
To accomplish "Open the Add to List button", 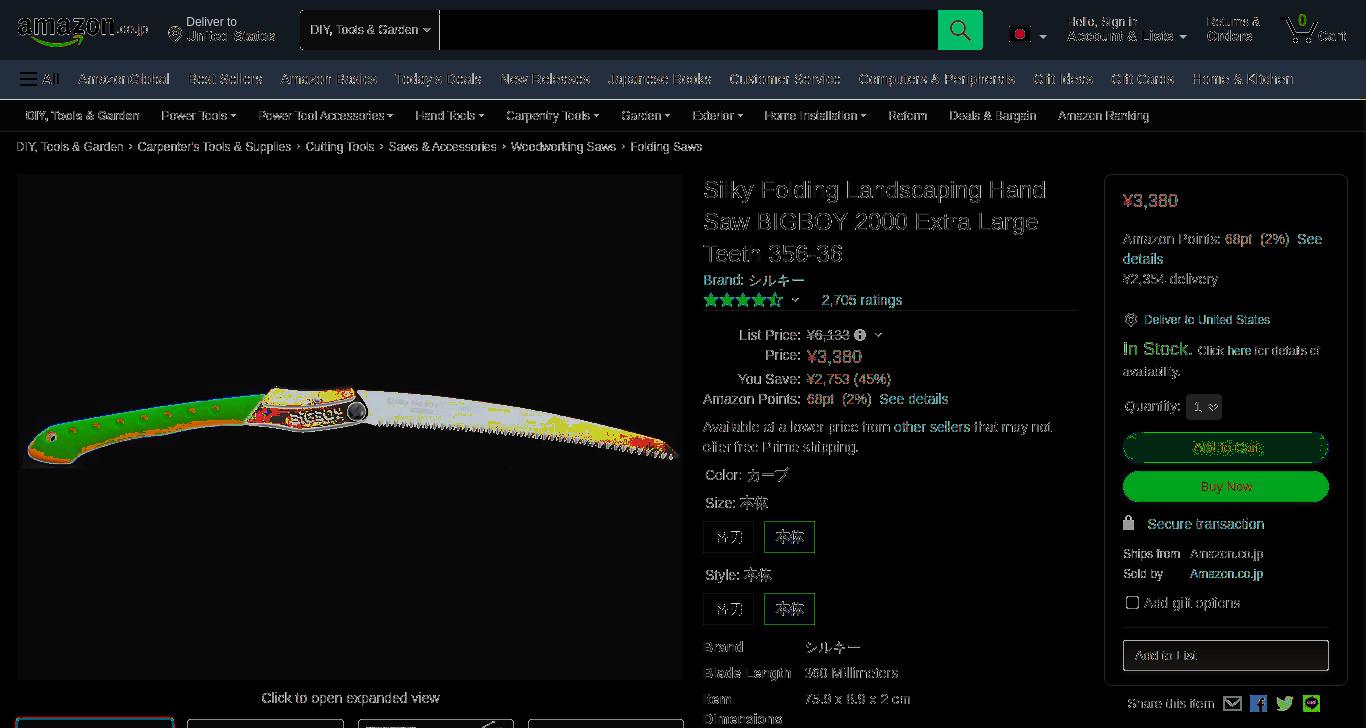I will [x=1226, y=655].
